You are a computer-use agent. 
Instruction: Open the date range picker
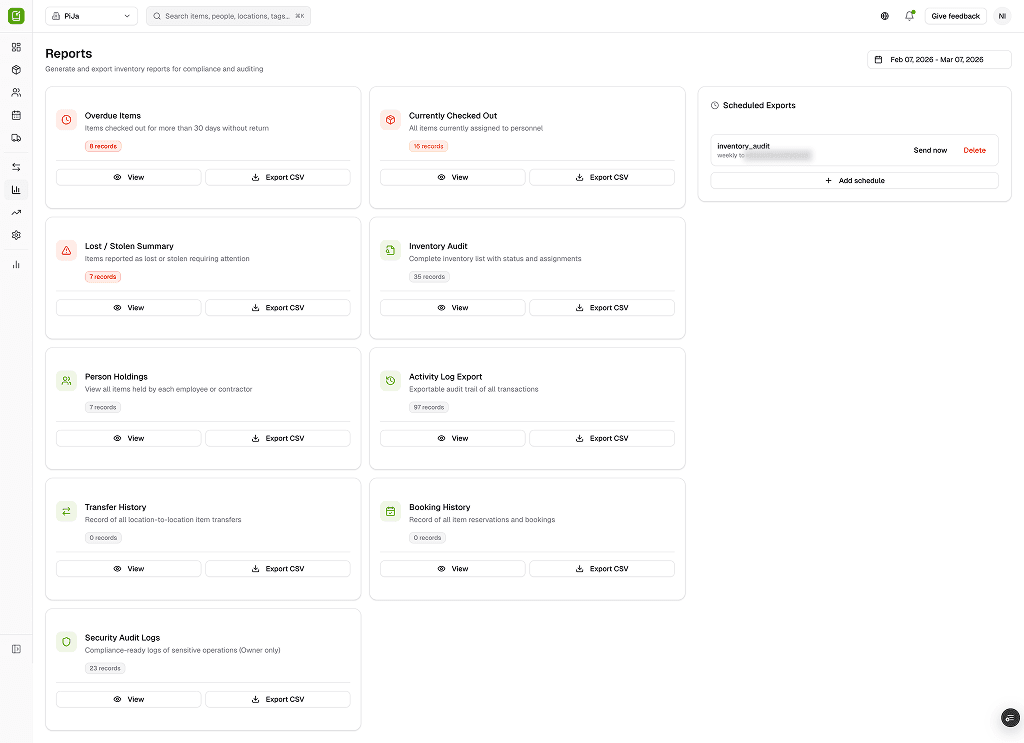[x=939, y=60]
